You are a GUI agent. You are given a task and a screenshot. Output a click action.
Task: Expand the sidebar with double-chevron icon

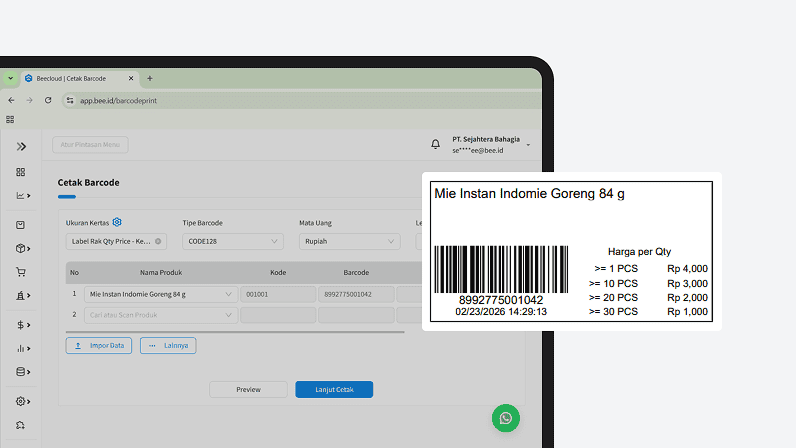point(21,147)
